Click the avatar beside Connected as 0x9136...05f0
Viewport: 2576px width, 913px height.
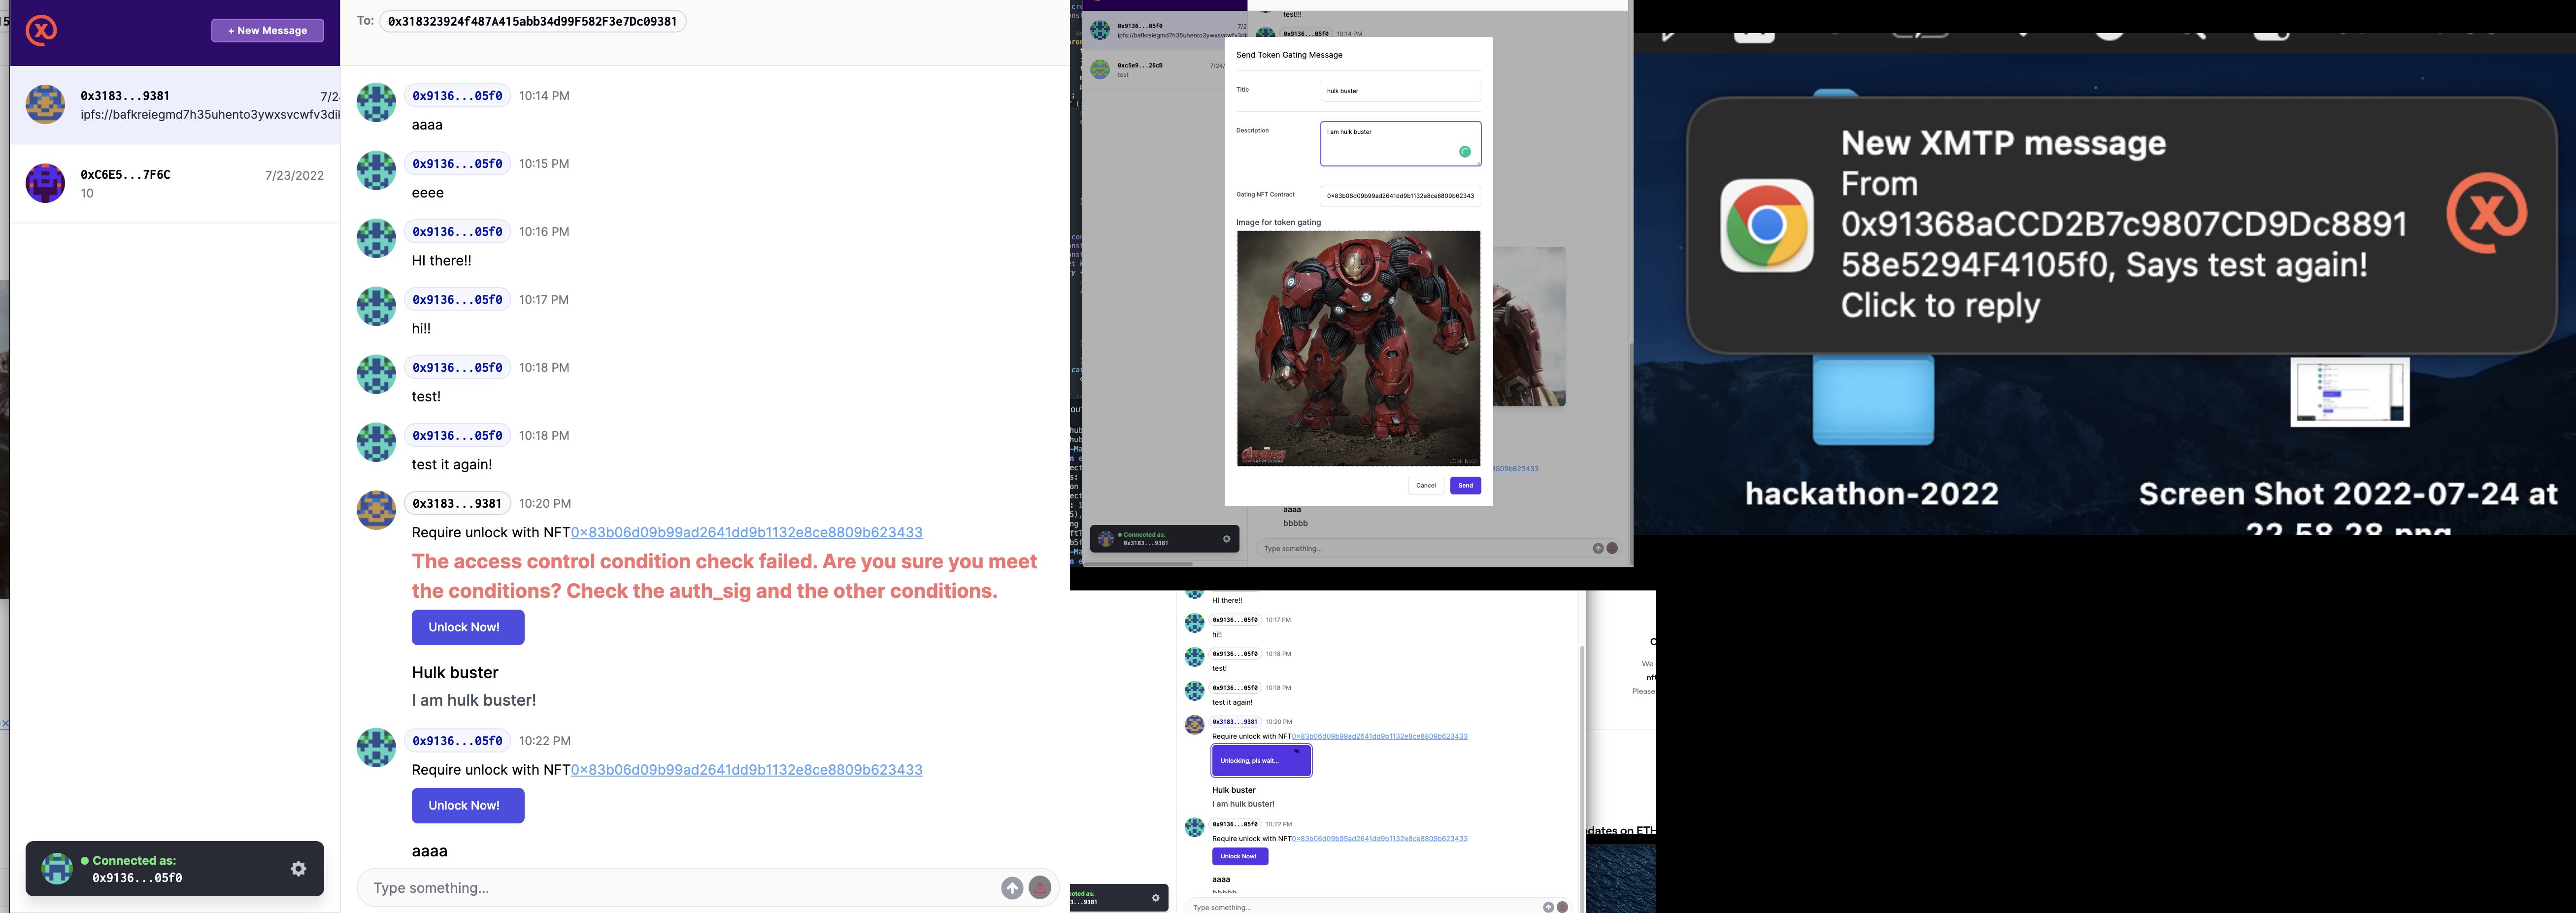pos(57,869)
